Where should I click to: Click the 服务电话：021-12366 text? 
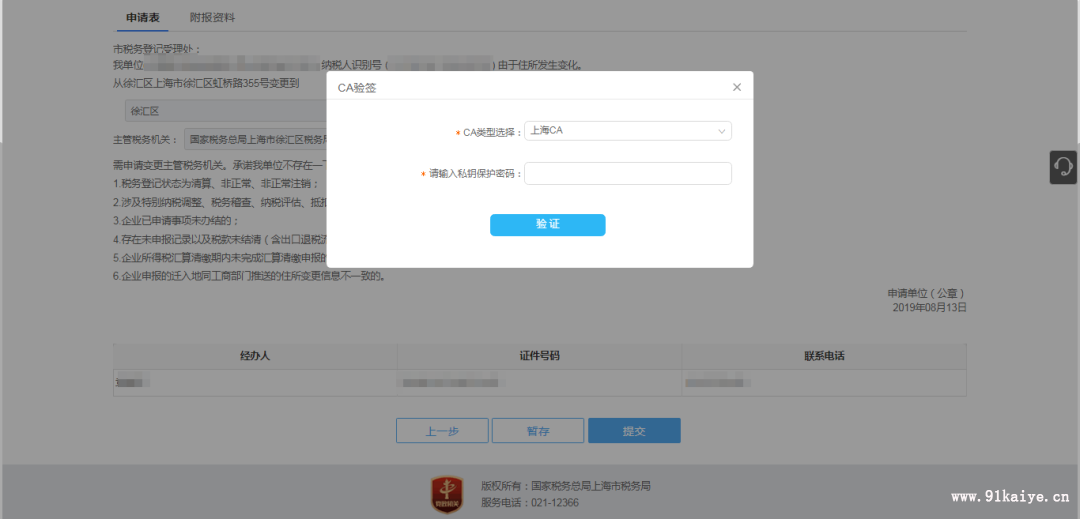pyautogui.click(x=530, y=502)
